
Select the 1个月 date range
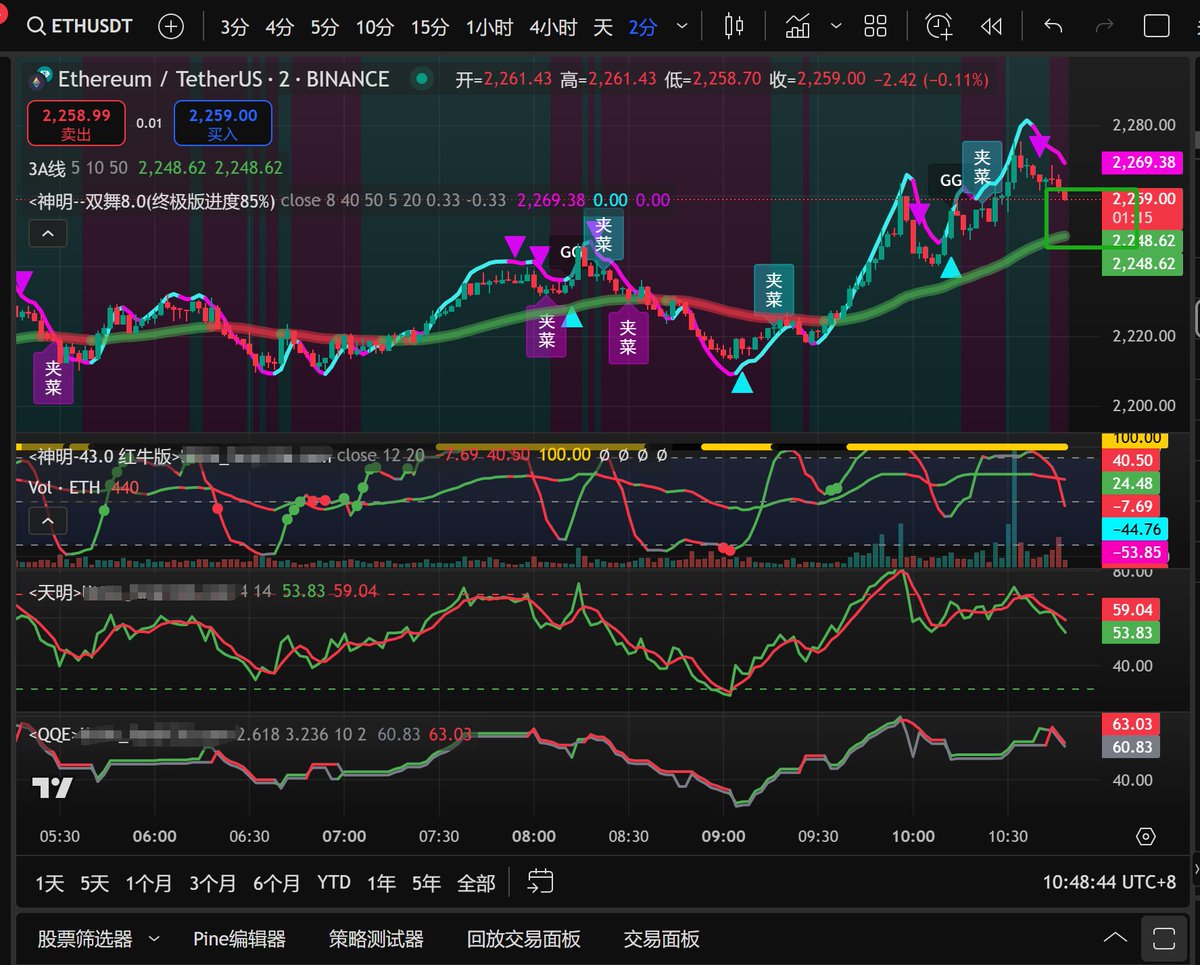pyautogui.click(x=148, y=883)
